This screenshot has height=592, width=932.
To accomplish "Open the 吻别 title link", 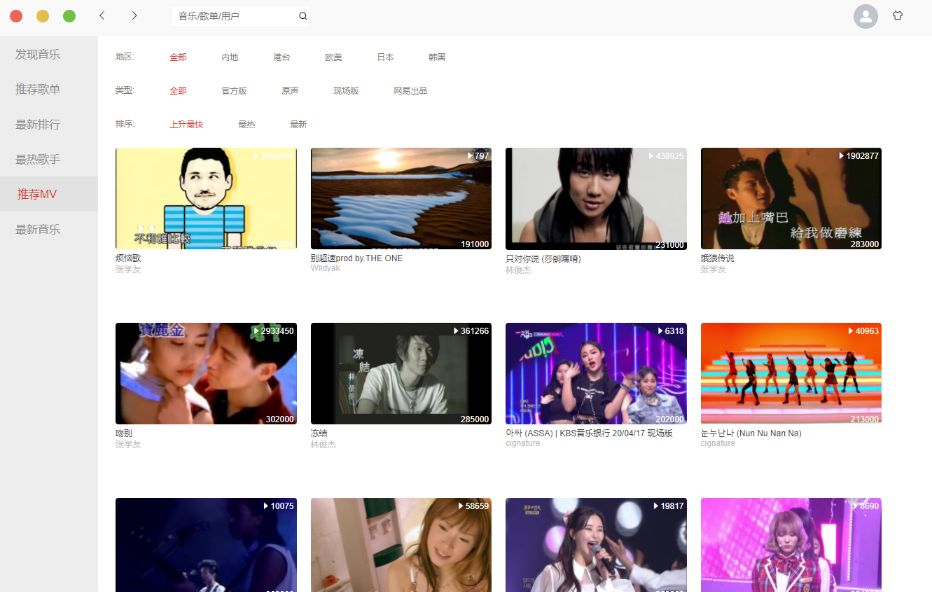I will pyautogui.click(x=124, y=433).
